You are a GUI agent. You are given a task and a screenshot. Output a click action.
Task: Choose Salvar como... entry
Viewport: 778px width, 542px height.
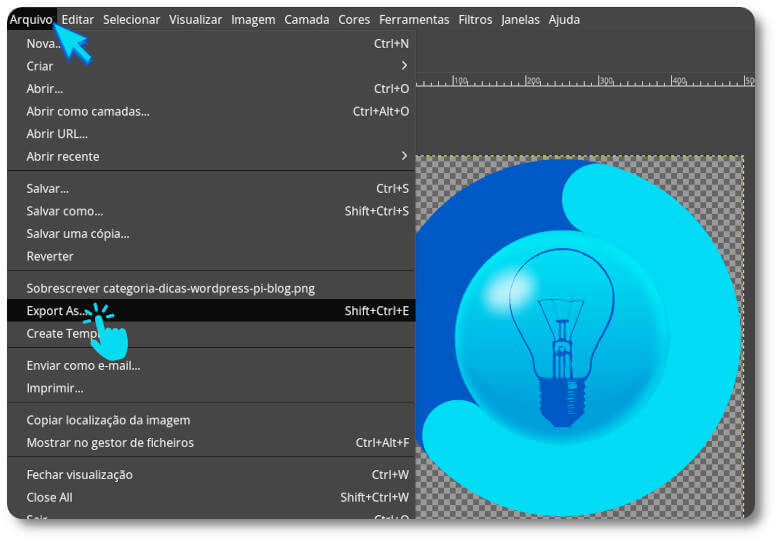pos(211,211)
